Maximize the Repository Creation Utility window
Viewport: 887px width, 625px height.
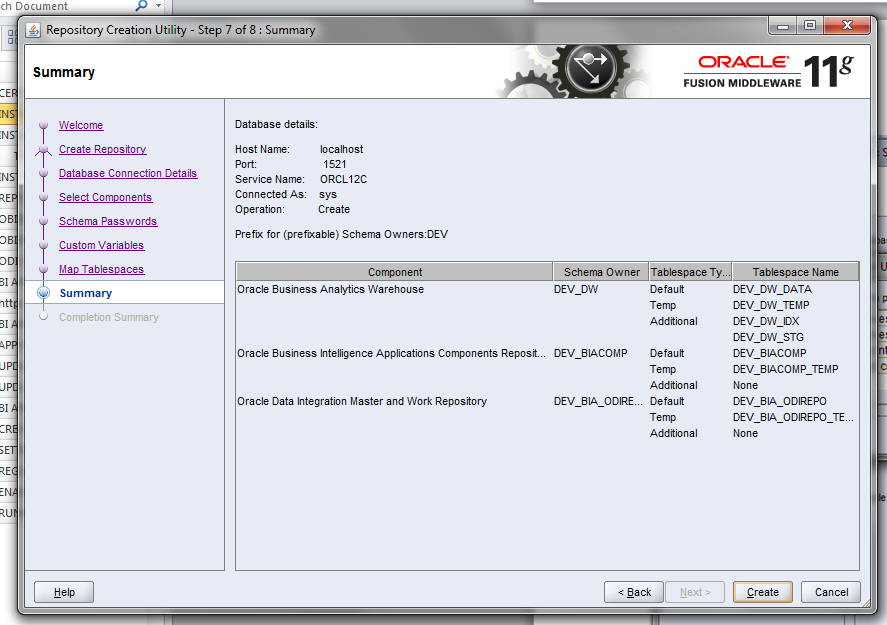pyautogui.click(x=810, y=26)
